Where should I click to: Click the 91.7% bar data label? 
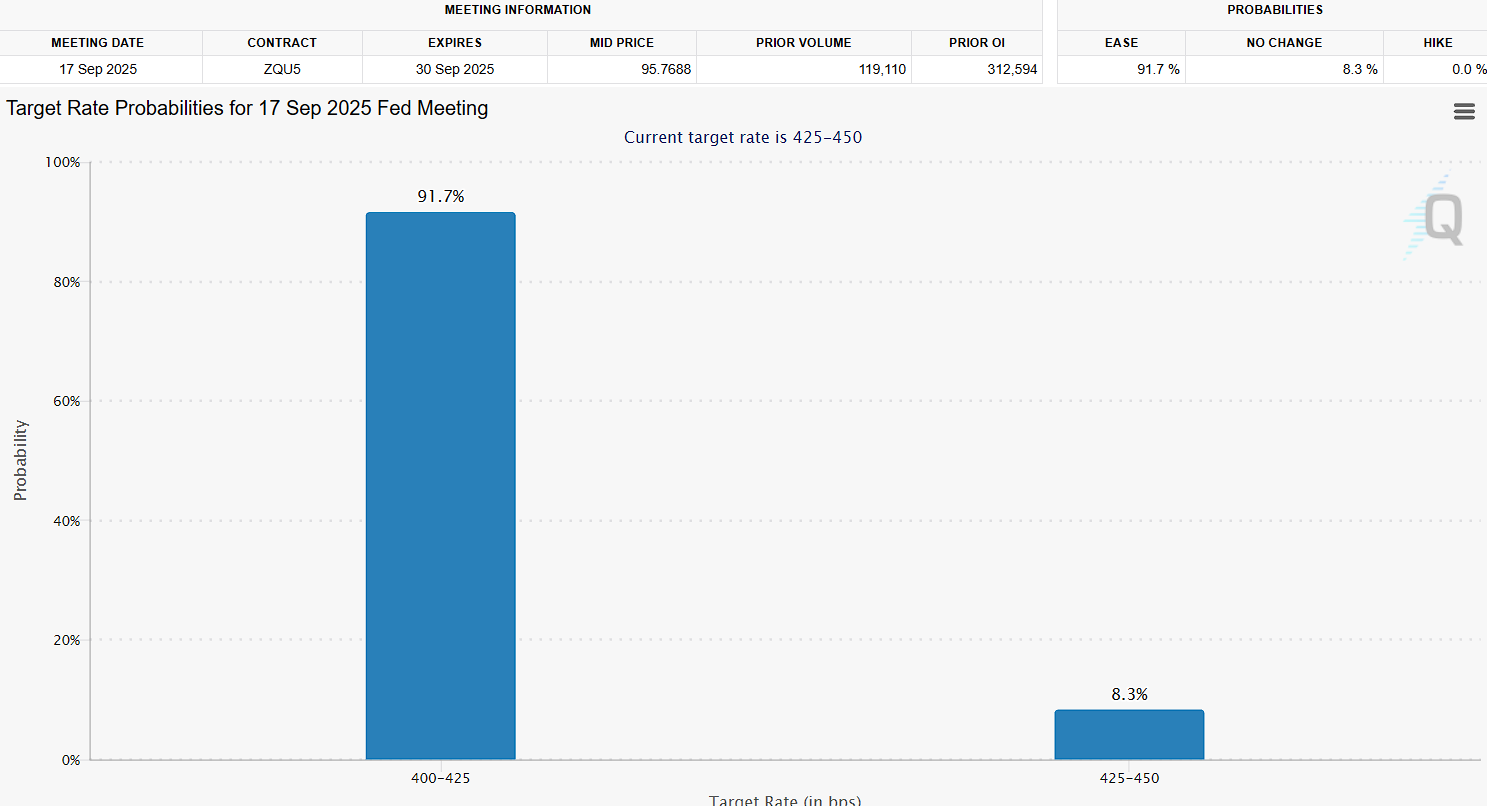[x=441, y=197]
